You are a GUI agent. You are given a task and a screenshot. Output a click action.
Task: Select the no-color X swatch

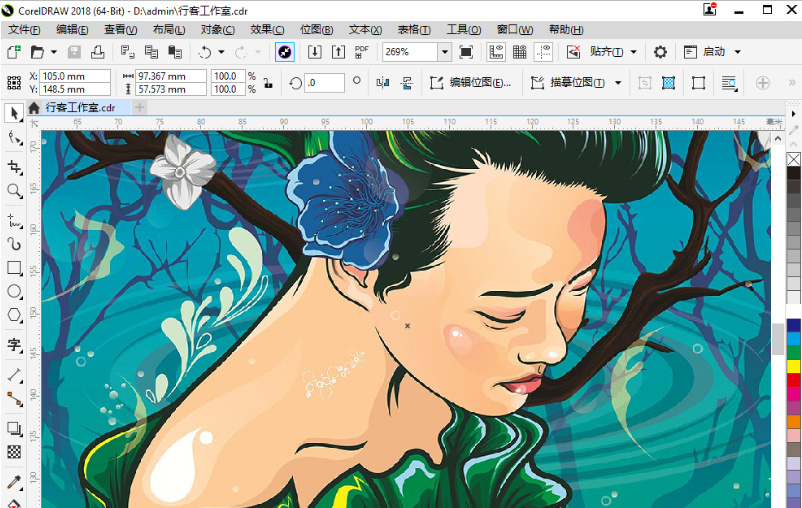[793, 160]
